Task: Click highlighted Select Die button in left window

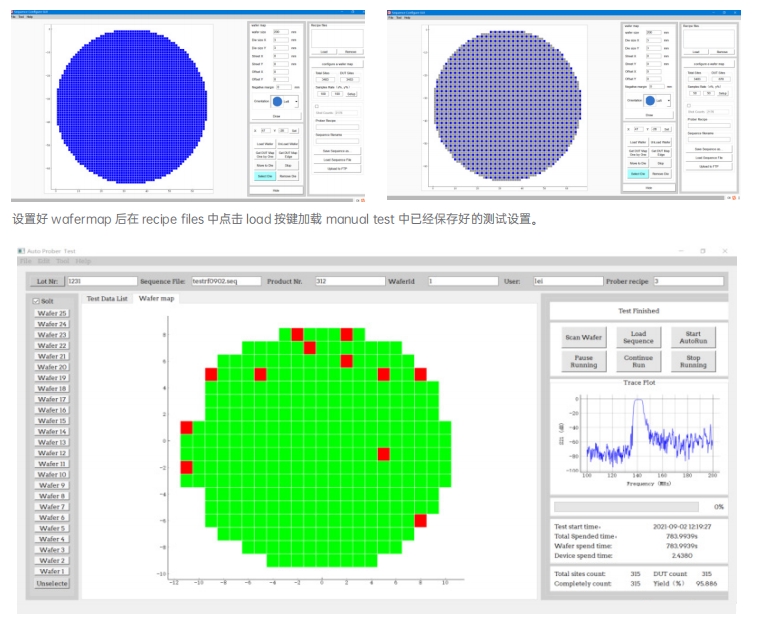Action: click(263, 175)
